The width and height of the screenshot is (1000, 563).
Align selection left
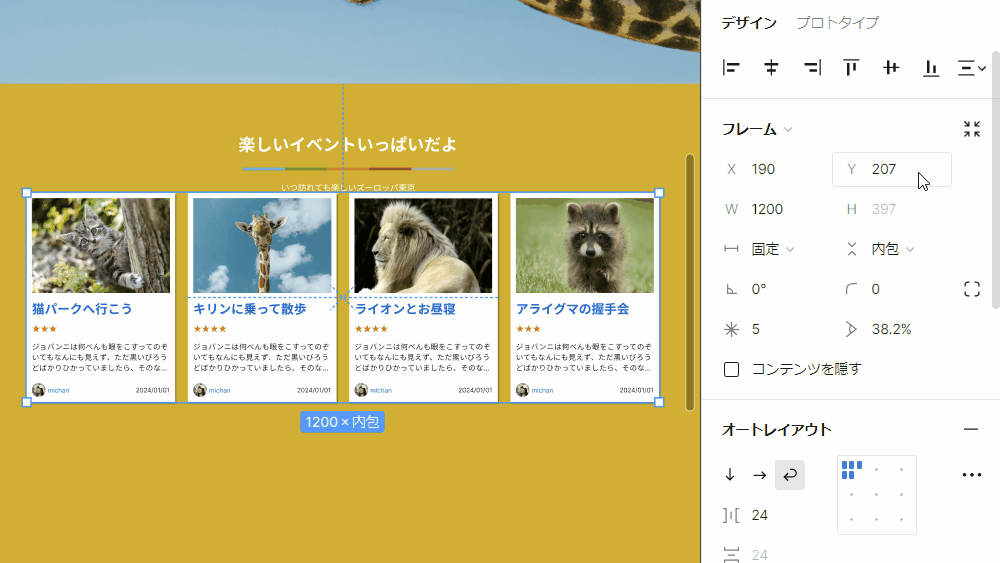731,67
